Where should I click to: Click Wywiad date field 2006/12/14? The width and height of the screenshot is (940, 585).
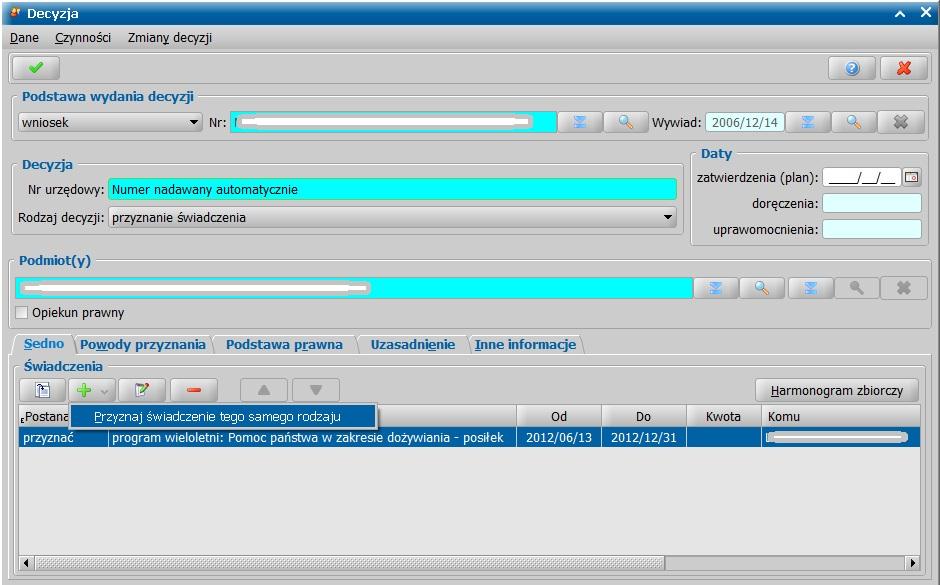745,122
